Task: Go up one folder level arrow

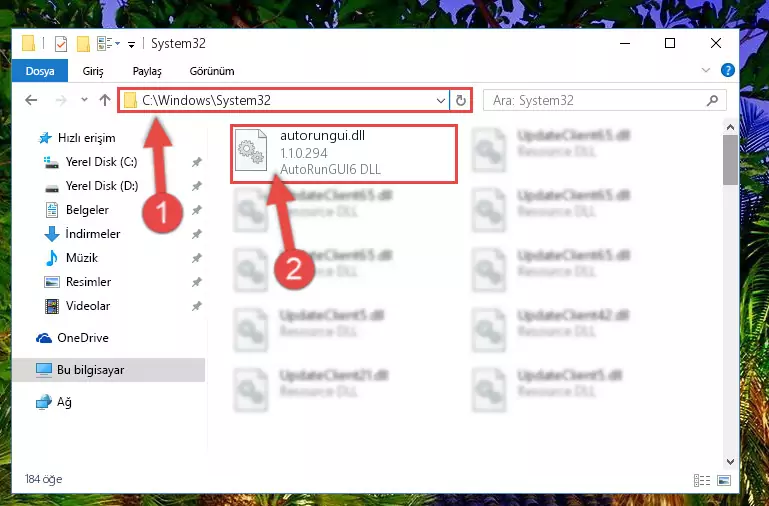Action: (104, 101)
